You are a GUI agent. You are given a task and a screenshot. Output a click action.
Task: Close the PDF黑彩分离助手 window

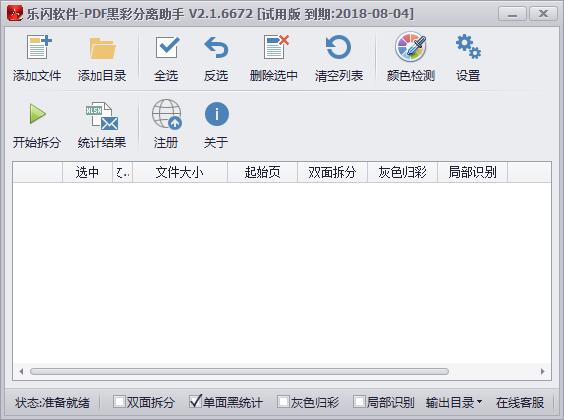coord(543,14)
